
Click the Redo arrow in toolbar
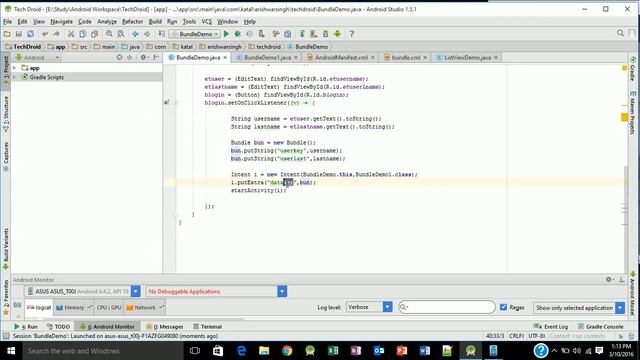[x=56, y=34]
